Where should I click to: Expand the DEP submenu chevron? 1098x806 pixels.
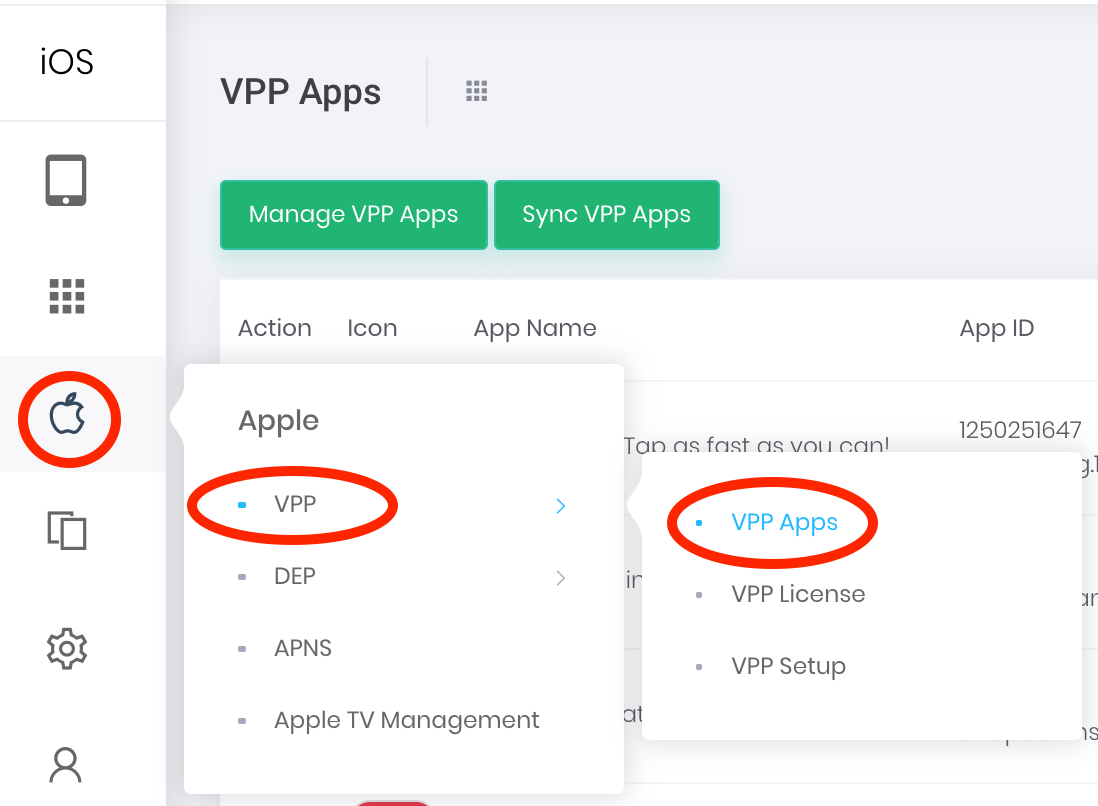pos(560,578)
